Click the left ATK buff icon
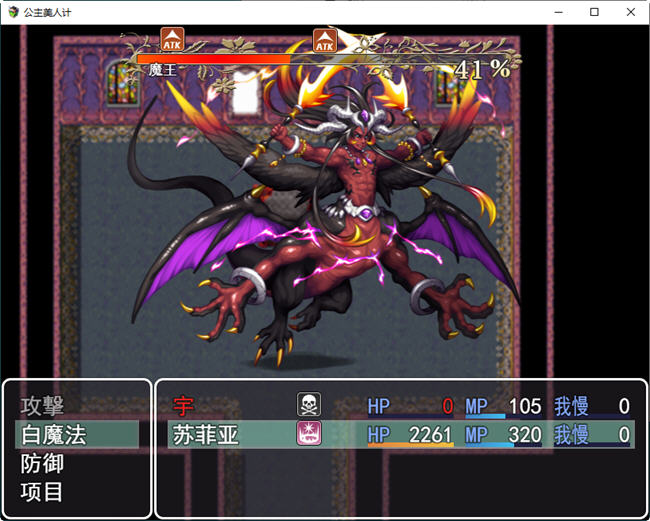Image resolution: width=650 pixels, height=521 pixels. coord(171,40)
